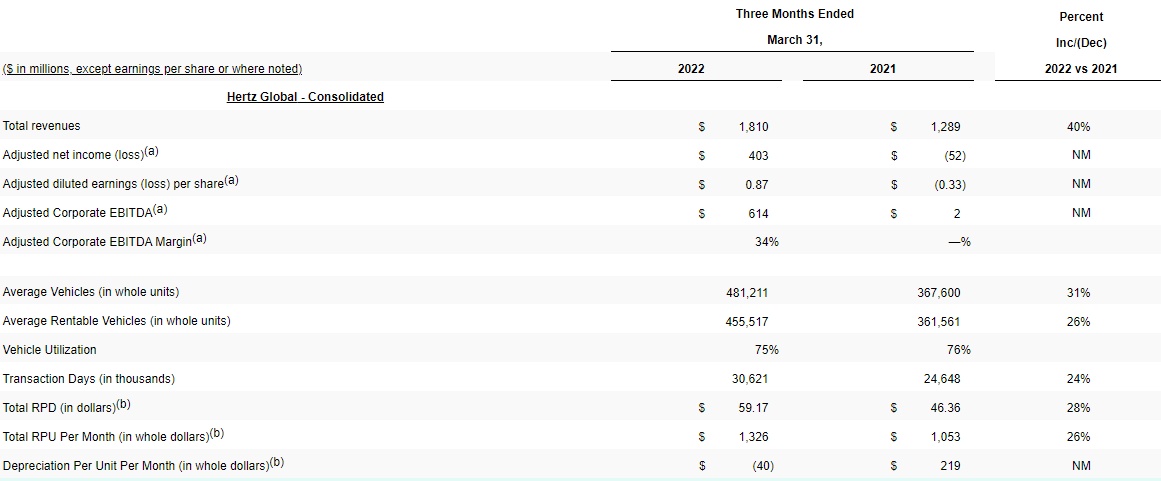The height and width of the screenshot is (481, 1161).
Task: Select the 2022 Total RPD value 59.17
Action: click(x=753, y=408)
